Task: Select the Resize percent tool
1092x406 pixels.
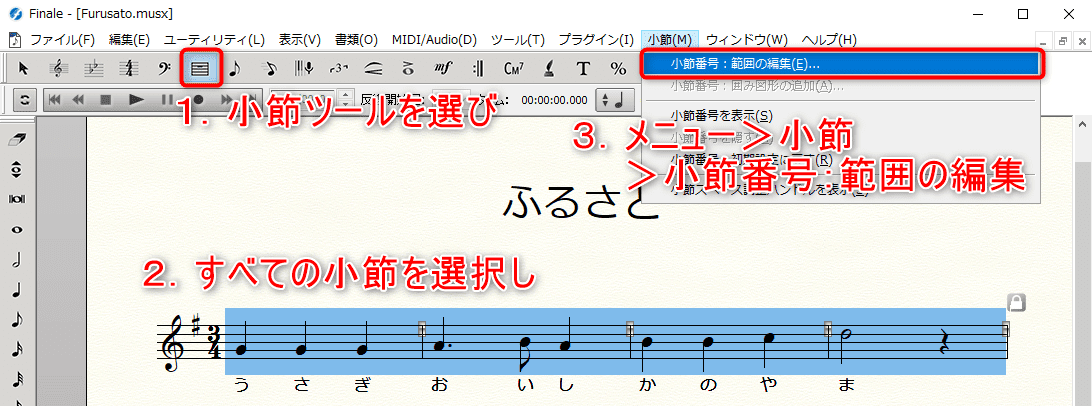Action: point(618,68)
